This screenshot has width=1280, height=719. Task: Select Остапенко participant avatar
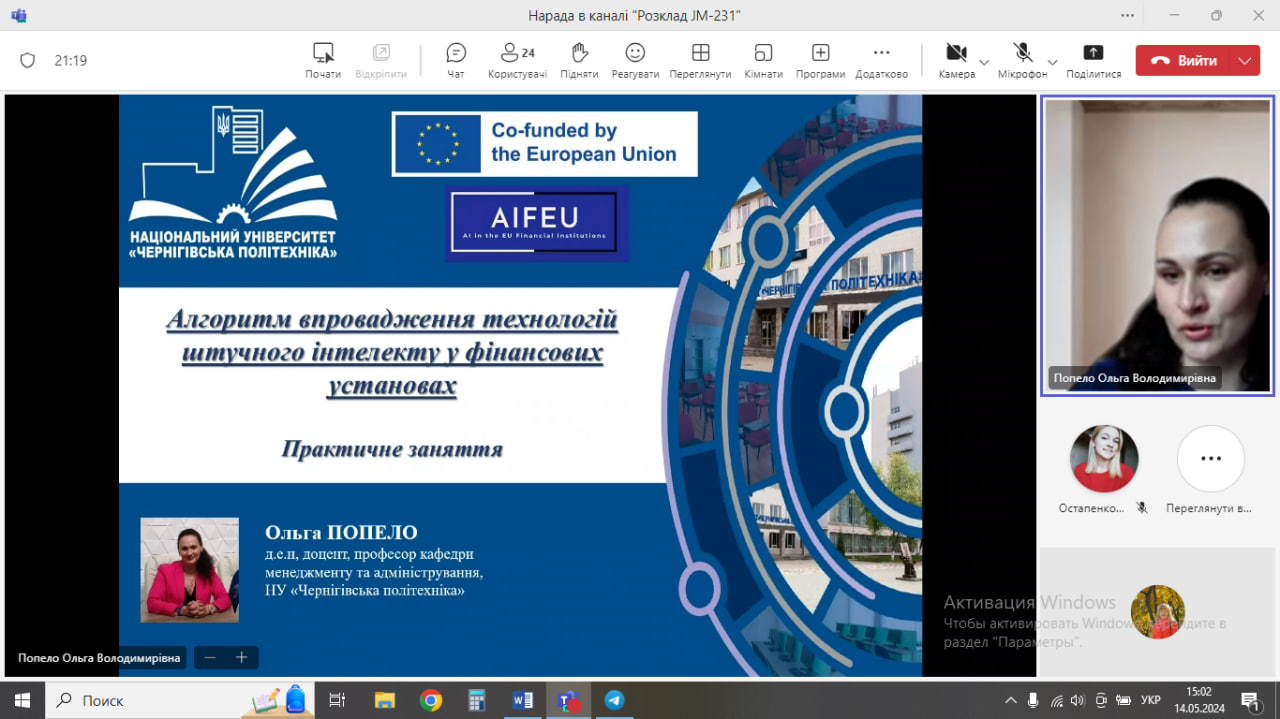[1104, 459]
